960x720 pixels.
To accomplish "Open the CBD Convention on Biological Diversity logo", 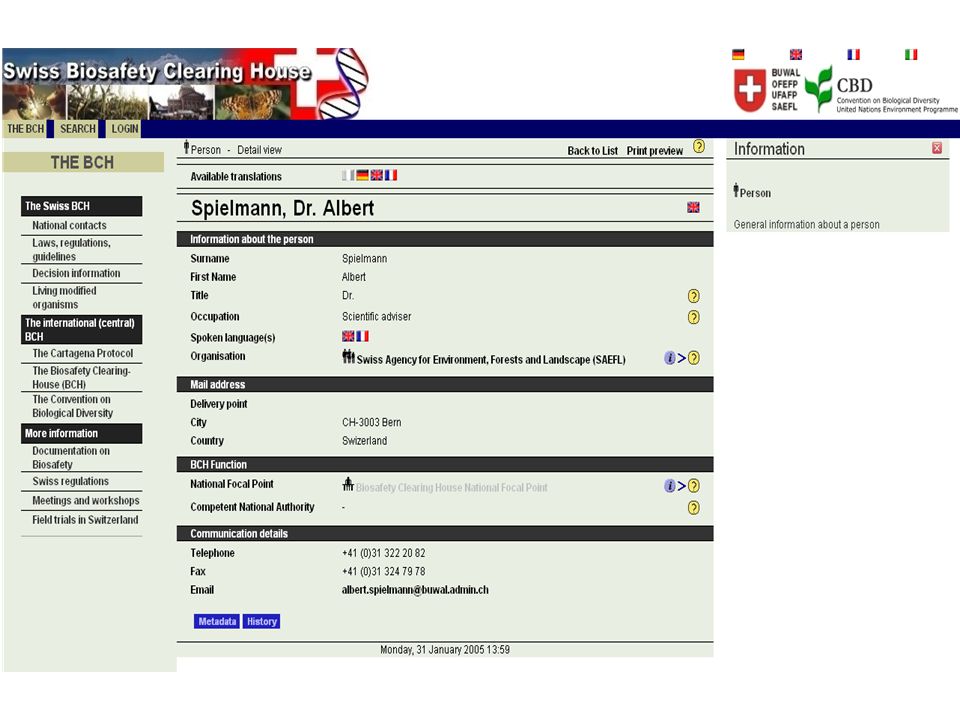I will [881, 90].
